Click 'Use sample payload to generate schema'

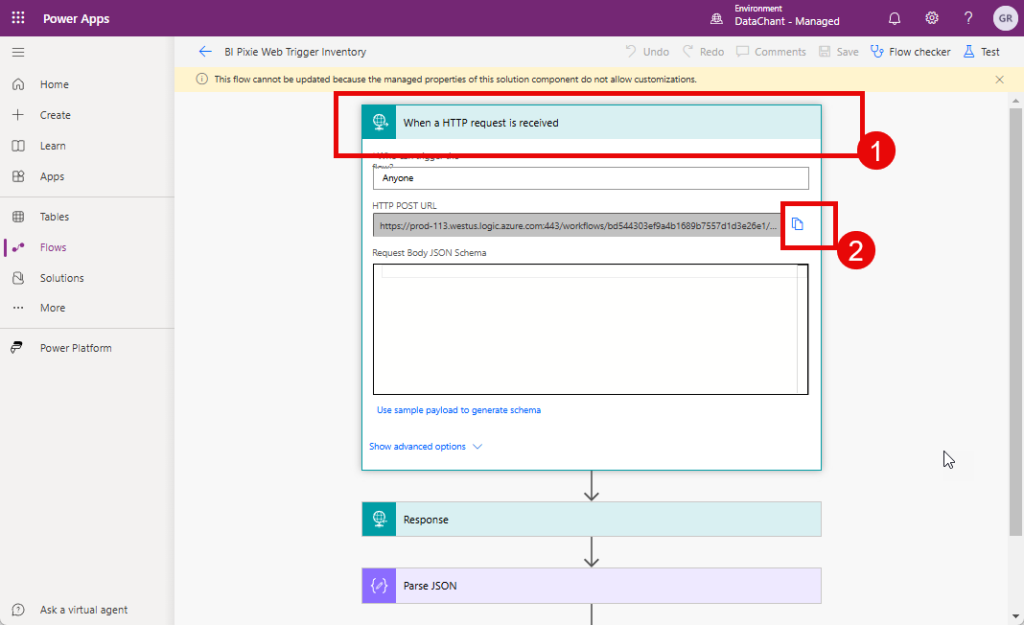click(x=459, y=410)
